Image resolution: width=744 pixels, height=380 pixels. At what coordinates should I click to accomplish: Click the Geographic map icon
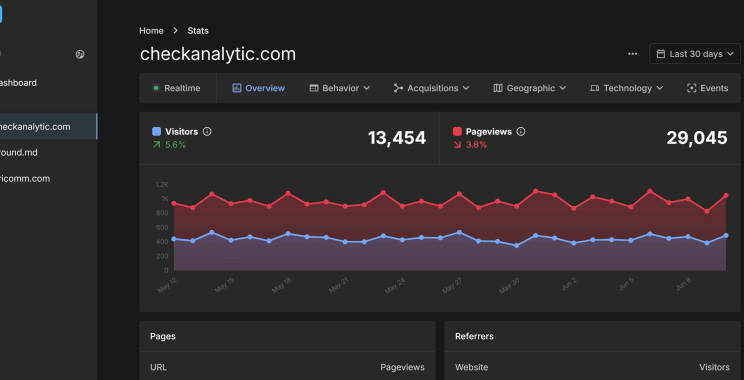pyautogui.click(x=498, y=88)
